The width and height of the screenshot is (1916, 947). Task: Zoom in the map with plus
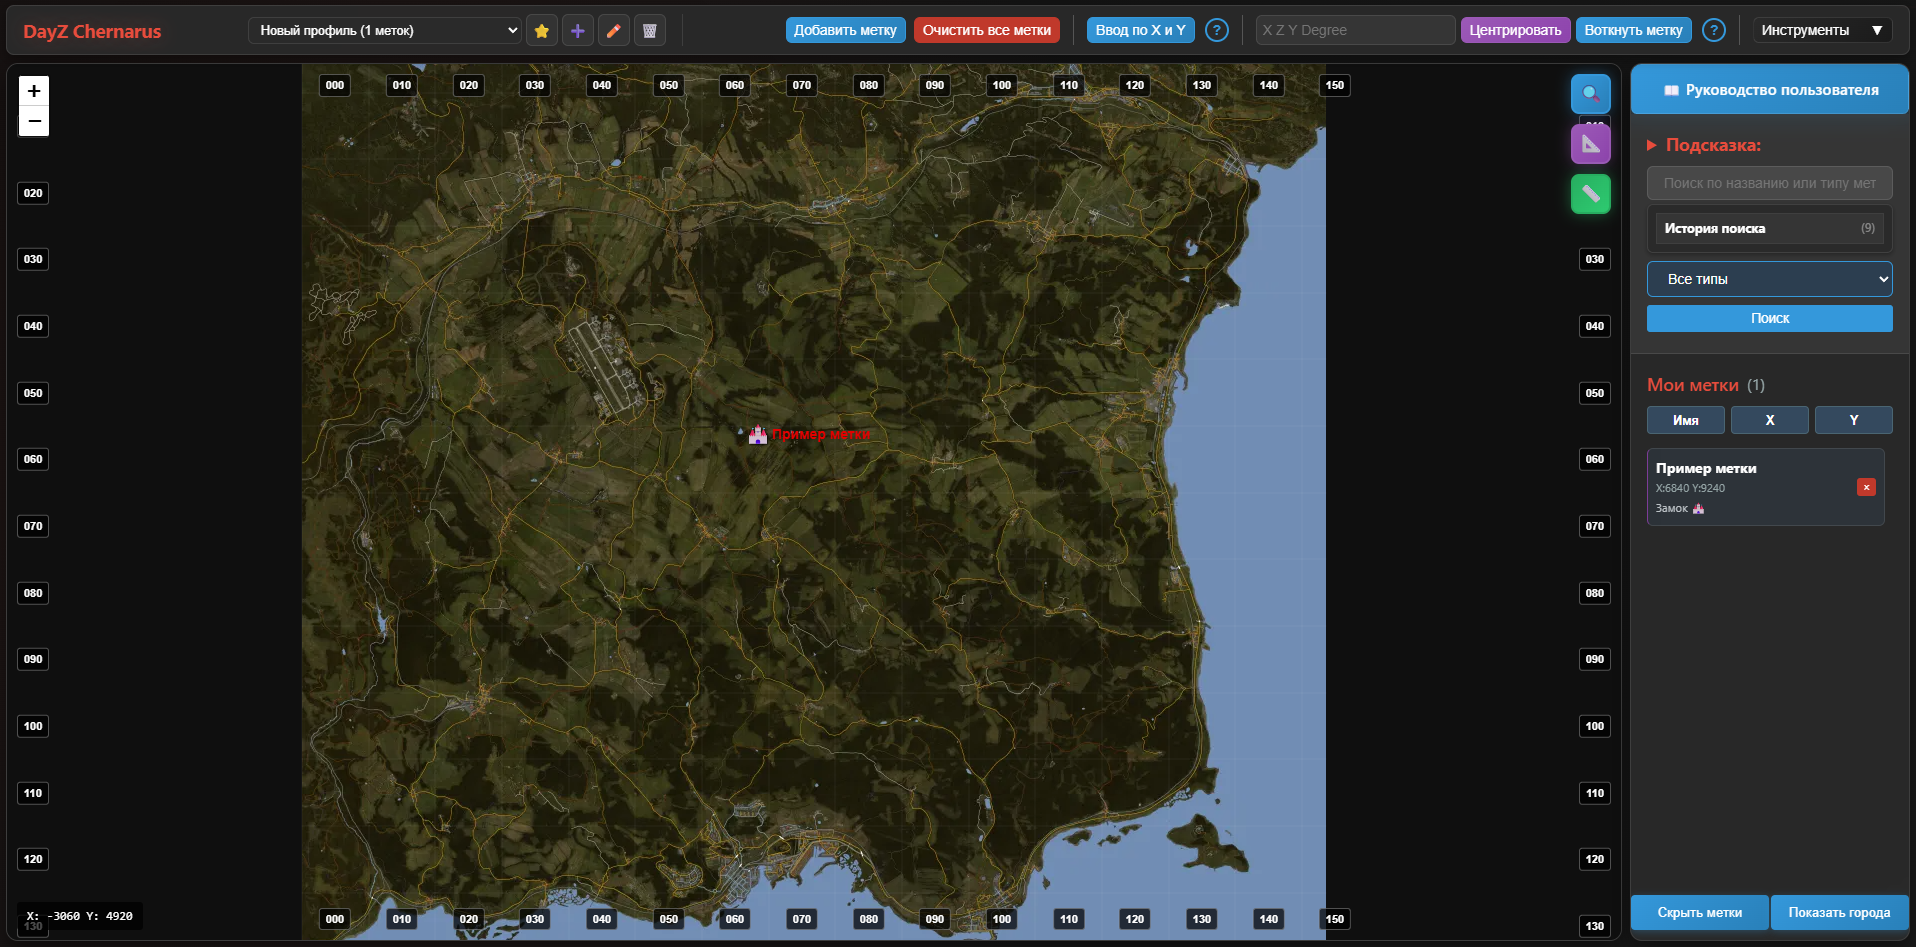(x=34, y=91)
